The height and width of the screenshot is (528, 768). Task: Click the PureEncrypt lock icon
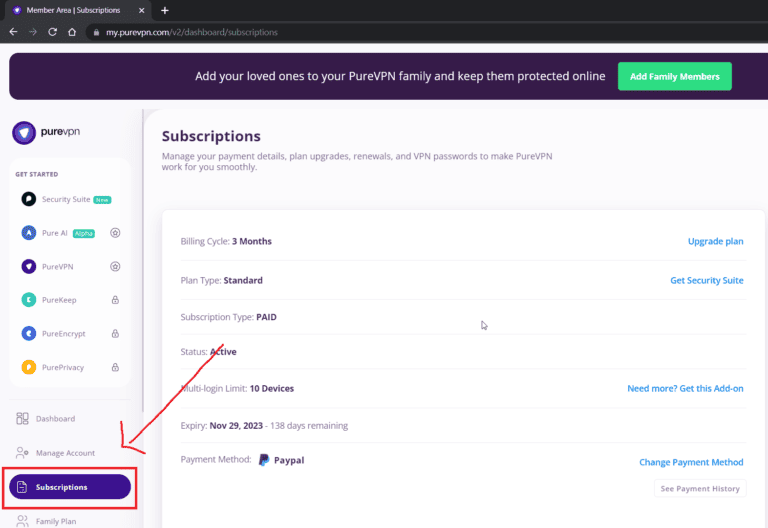click(x=115, y=334)
